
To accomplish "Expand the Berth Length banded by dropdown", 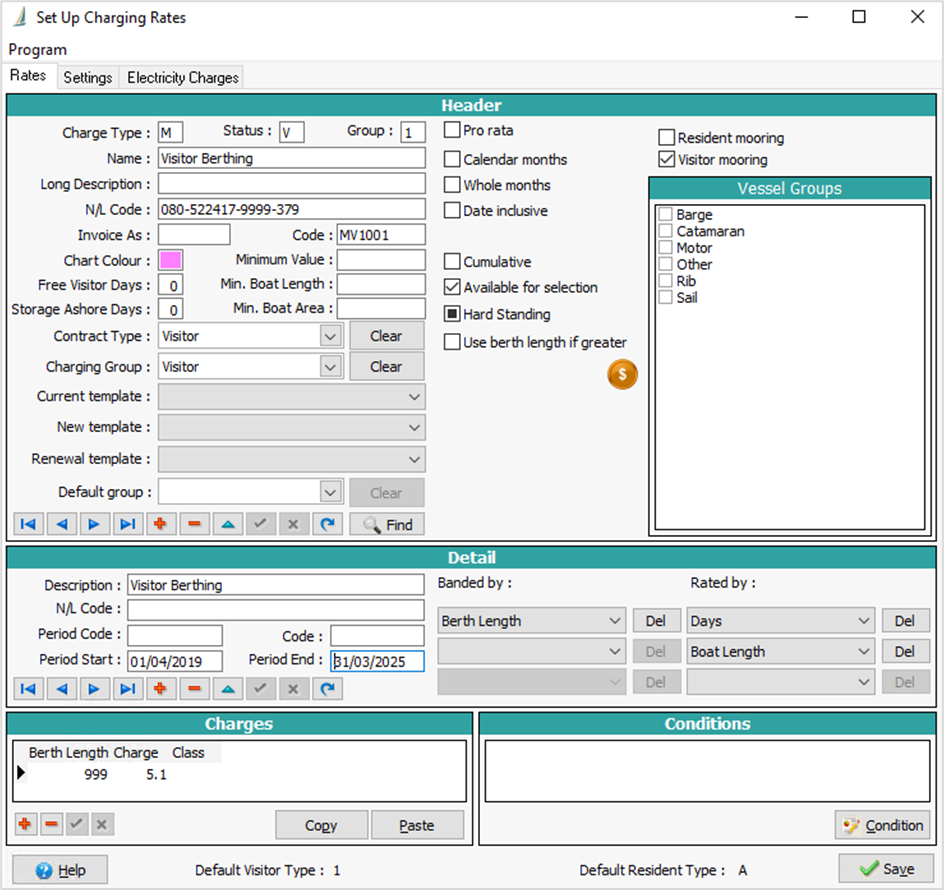I will pyautogui.click(x=615, y=621).
